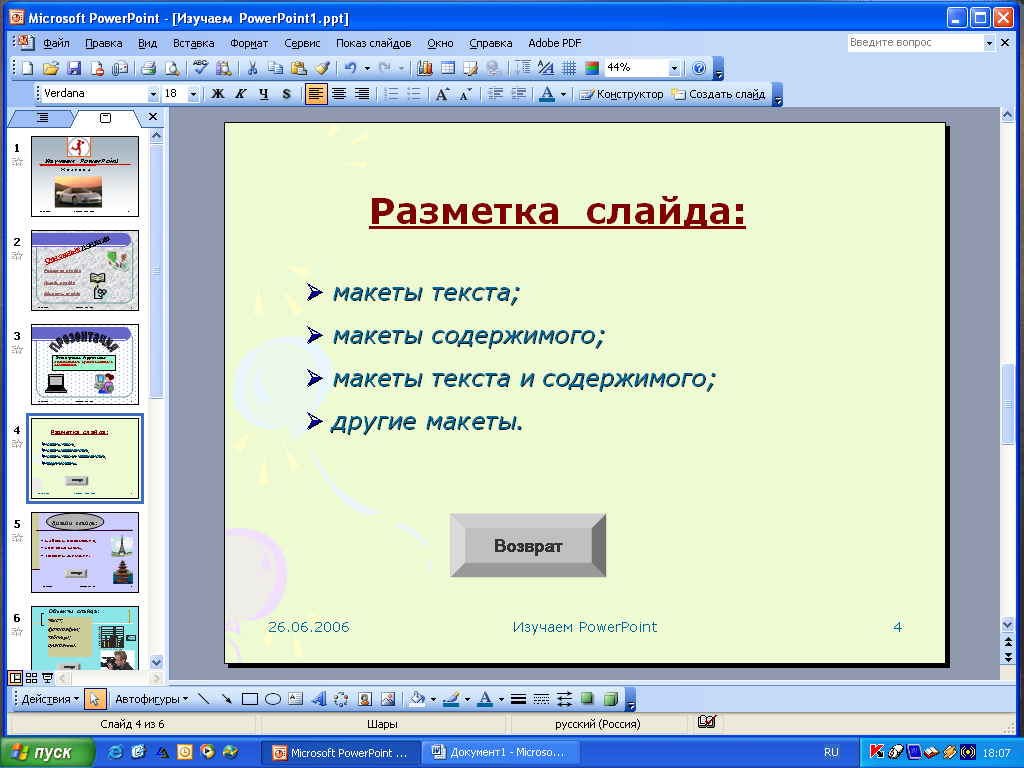Select the Line drawing tool
1024x768 pixels.
coord(203,699)
